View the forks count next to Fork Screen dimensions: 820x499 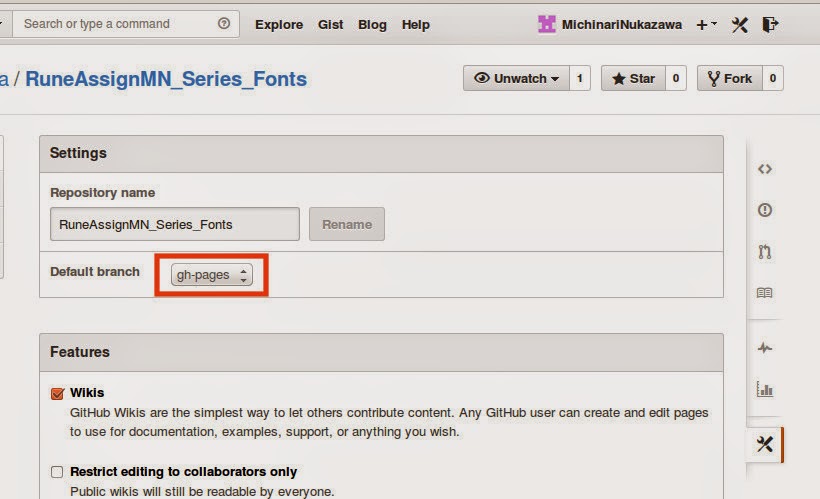[x=772, y=78]
